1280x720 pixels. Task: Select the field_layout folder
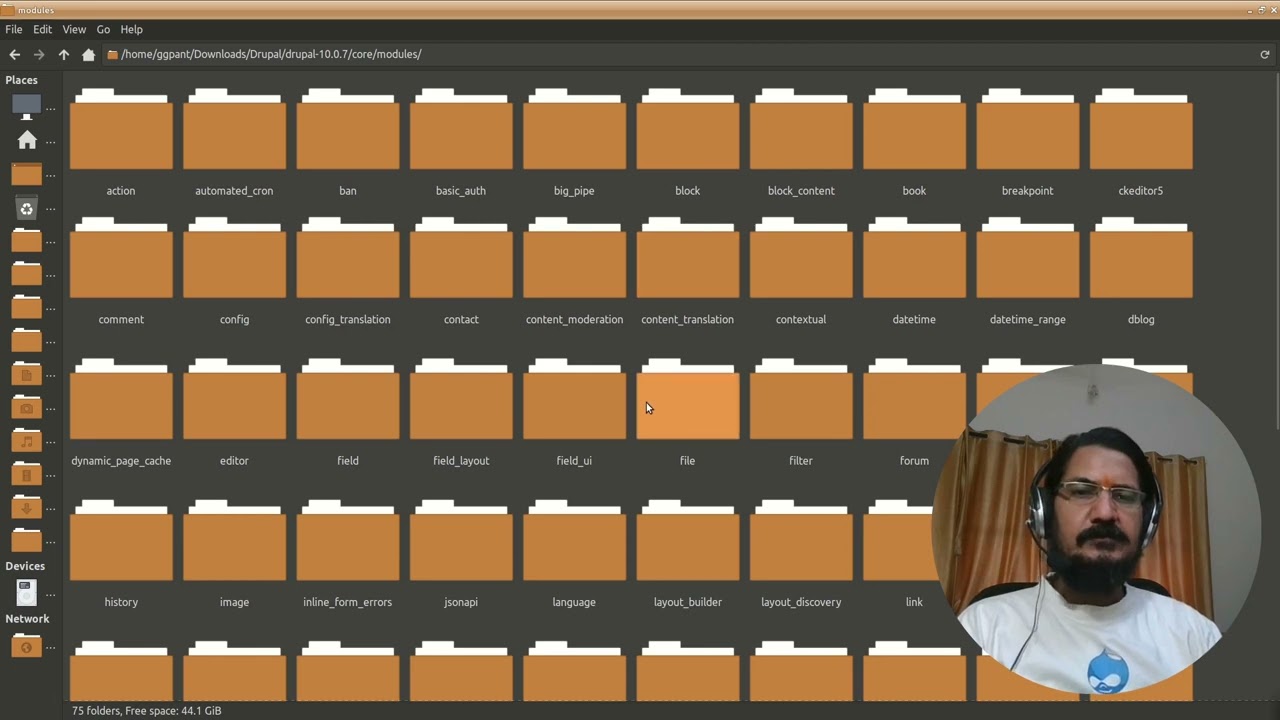(461, 400)
